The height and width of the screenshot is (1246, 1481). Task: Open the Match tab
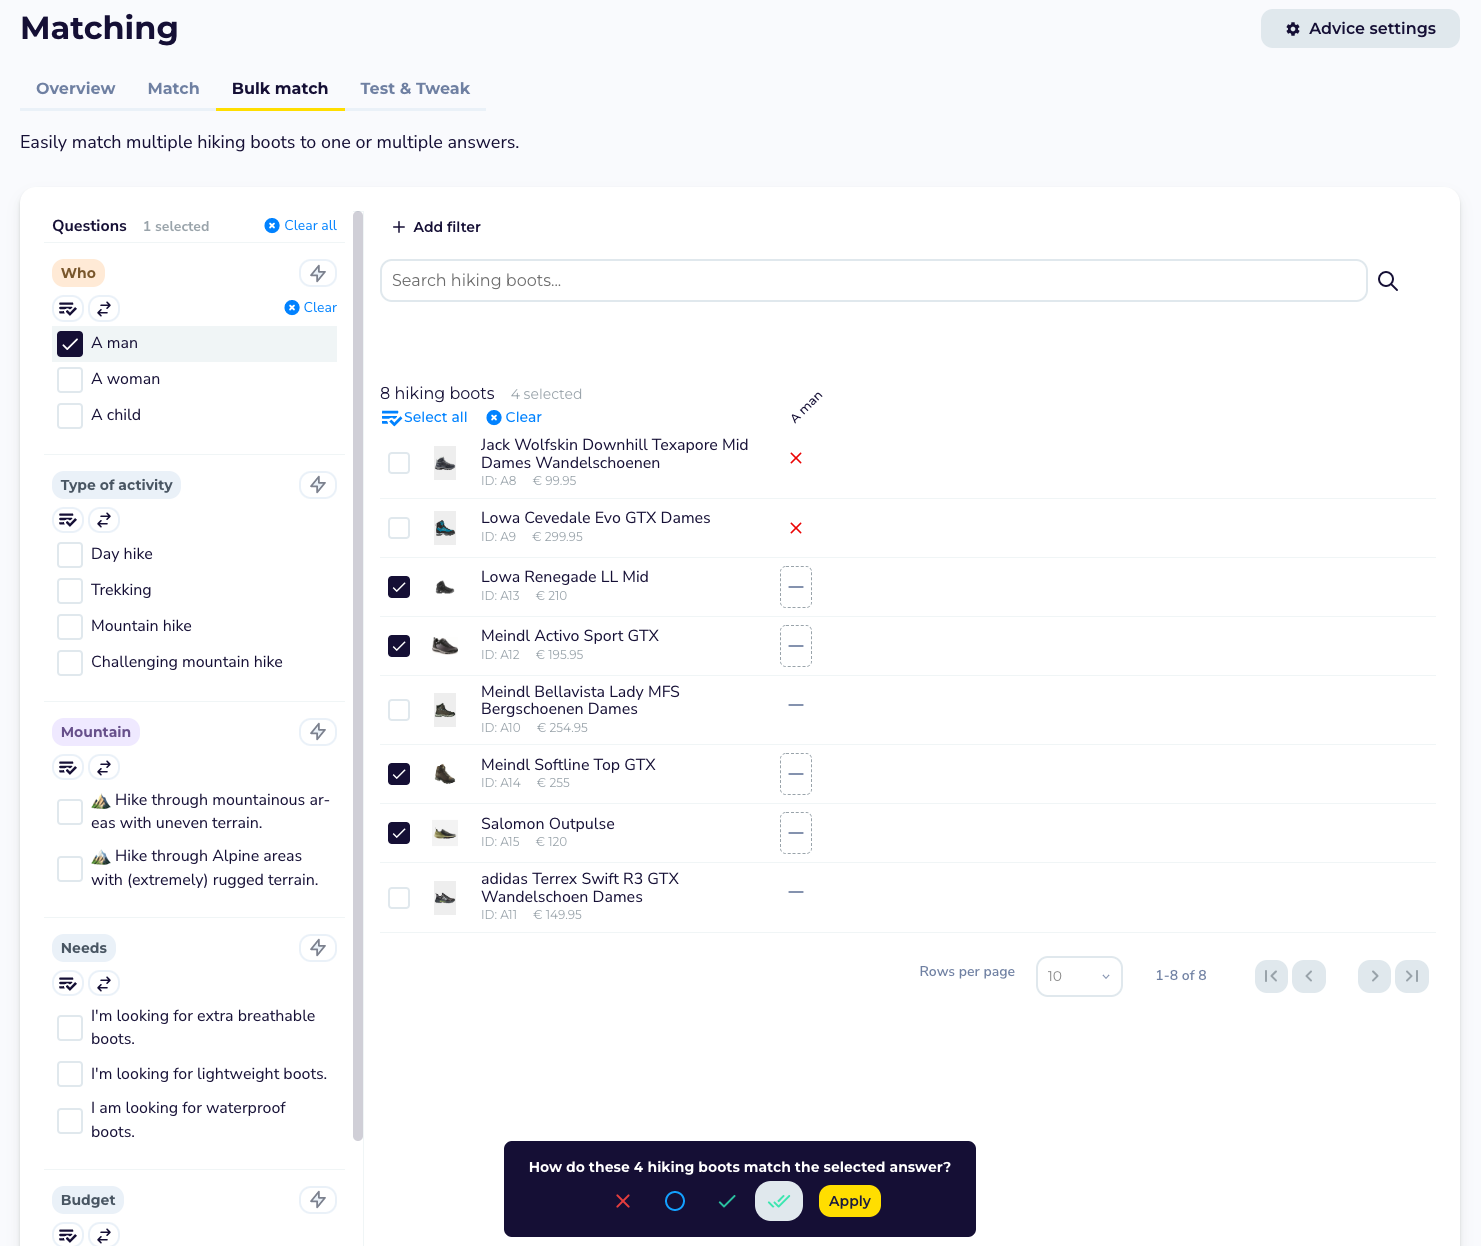tap(173, 88)
